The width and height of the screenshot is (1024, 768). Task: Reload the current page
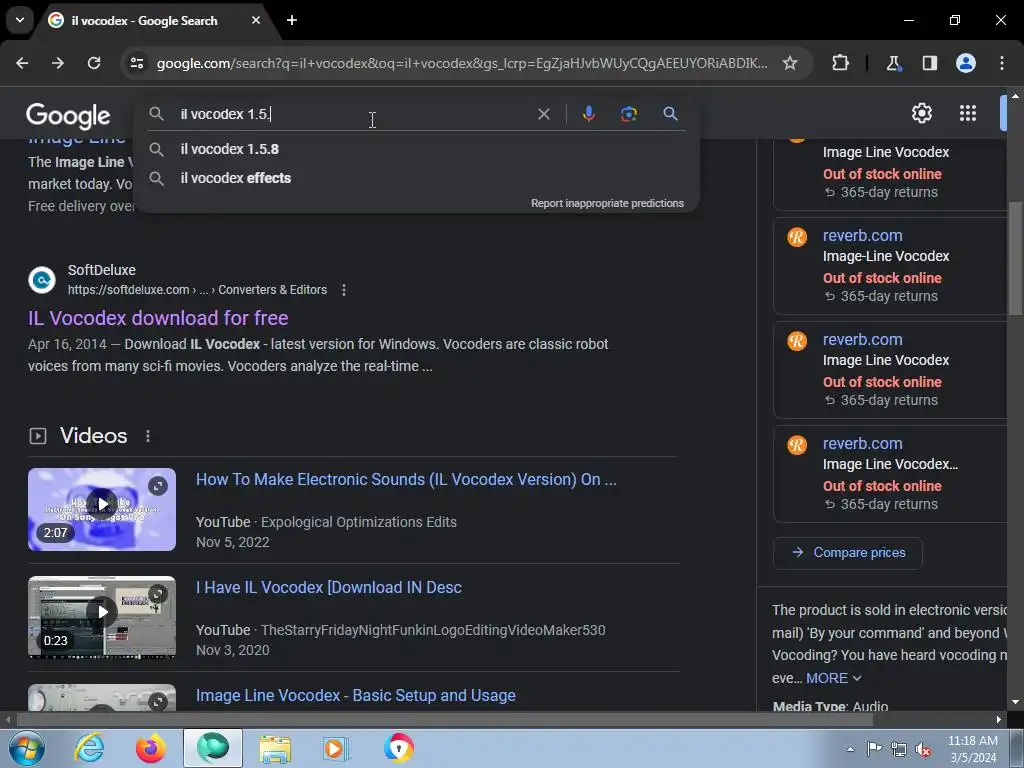click(x=94, y=63)
